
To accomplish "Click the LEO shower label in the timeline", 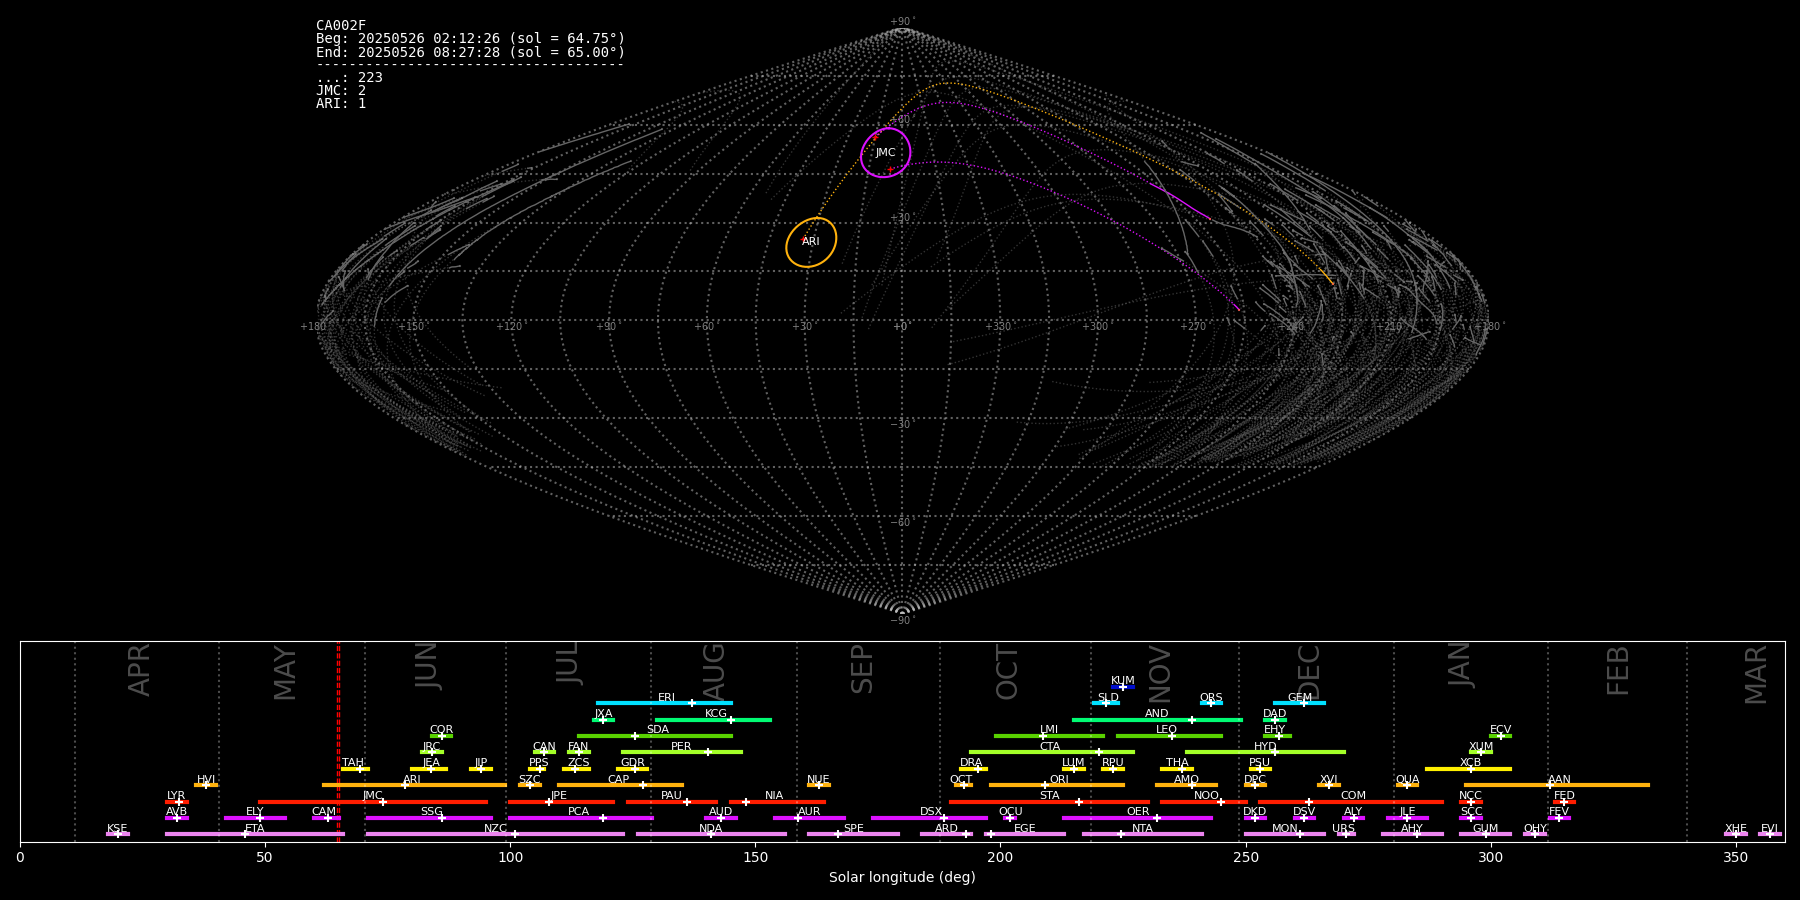I will coord(1167,730).
